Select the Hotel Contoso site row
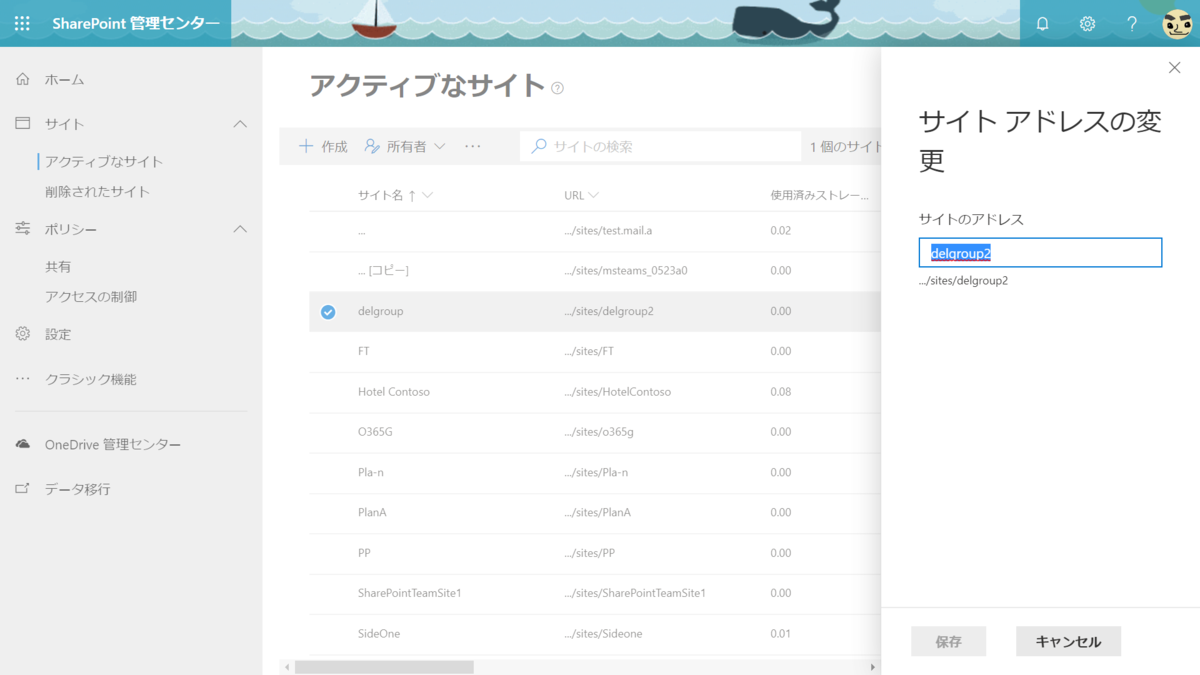This screenshot has width=1200, height=675. coord(594,392)
